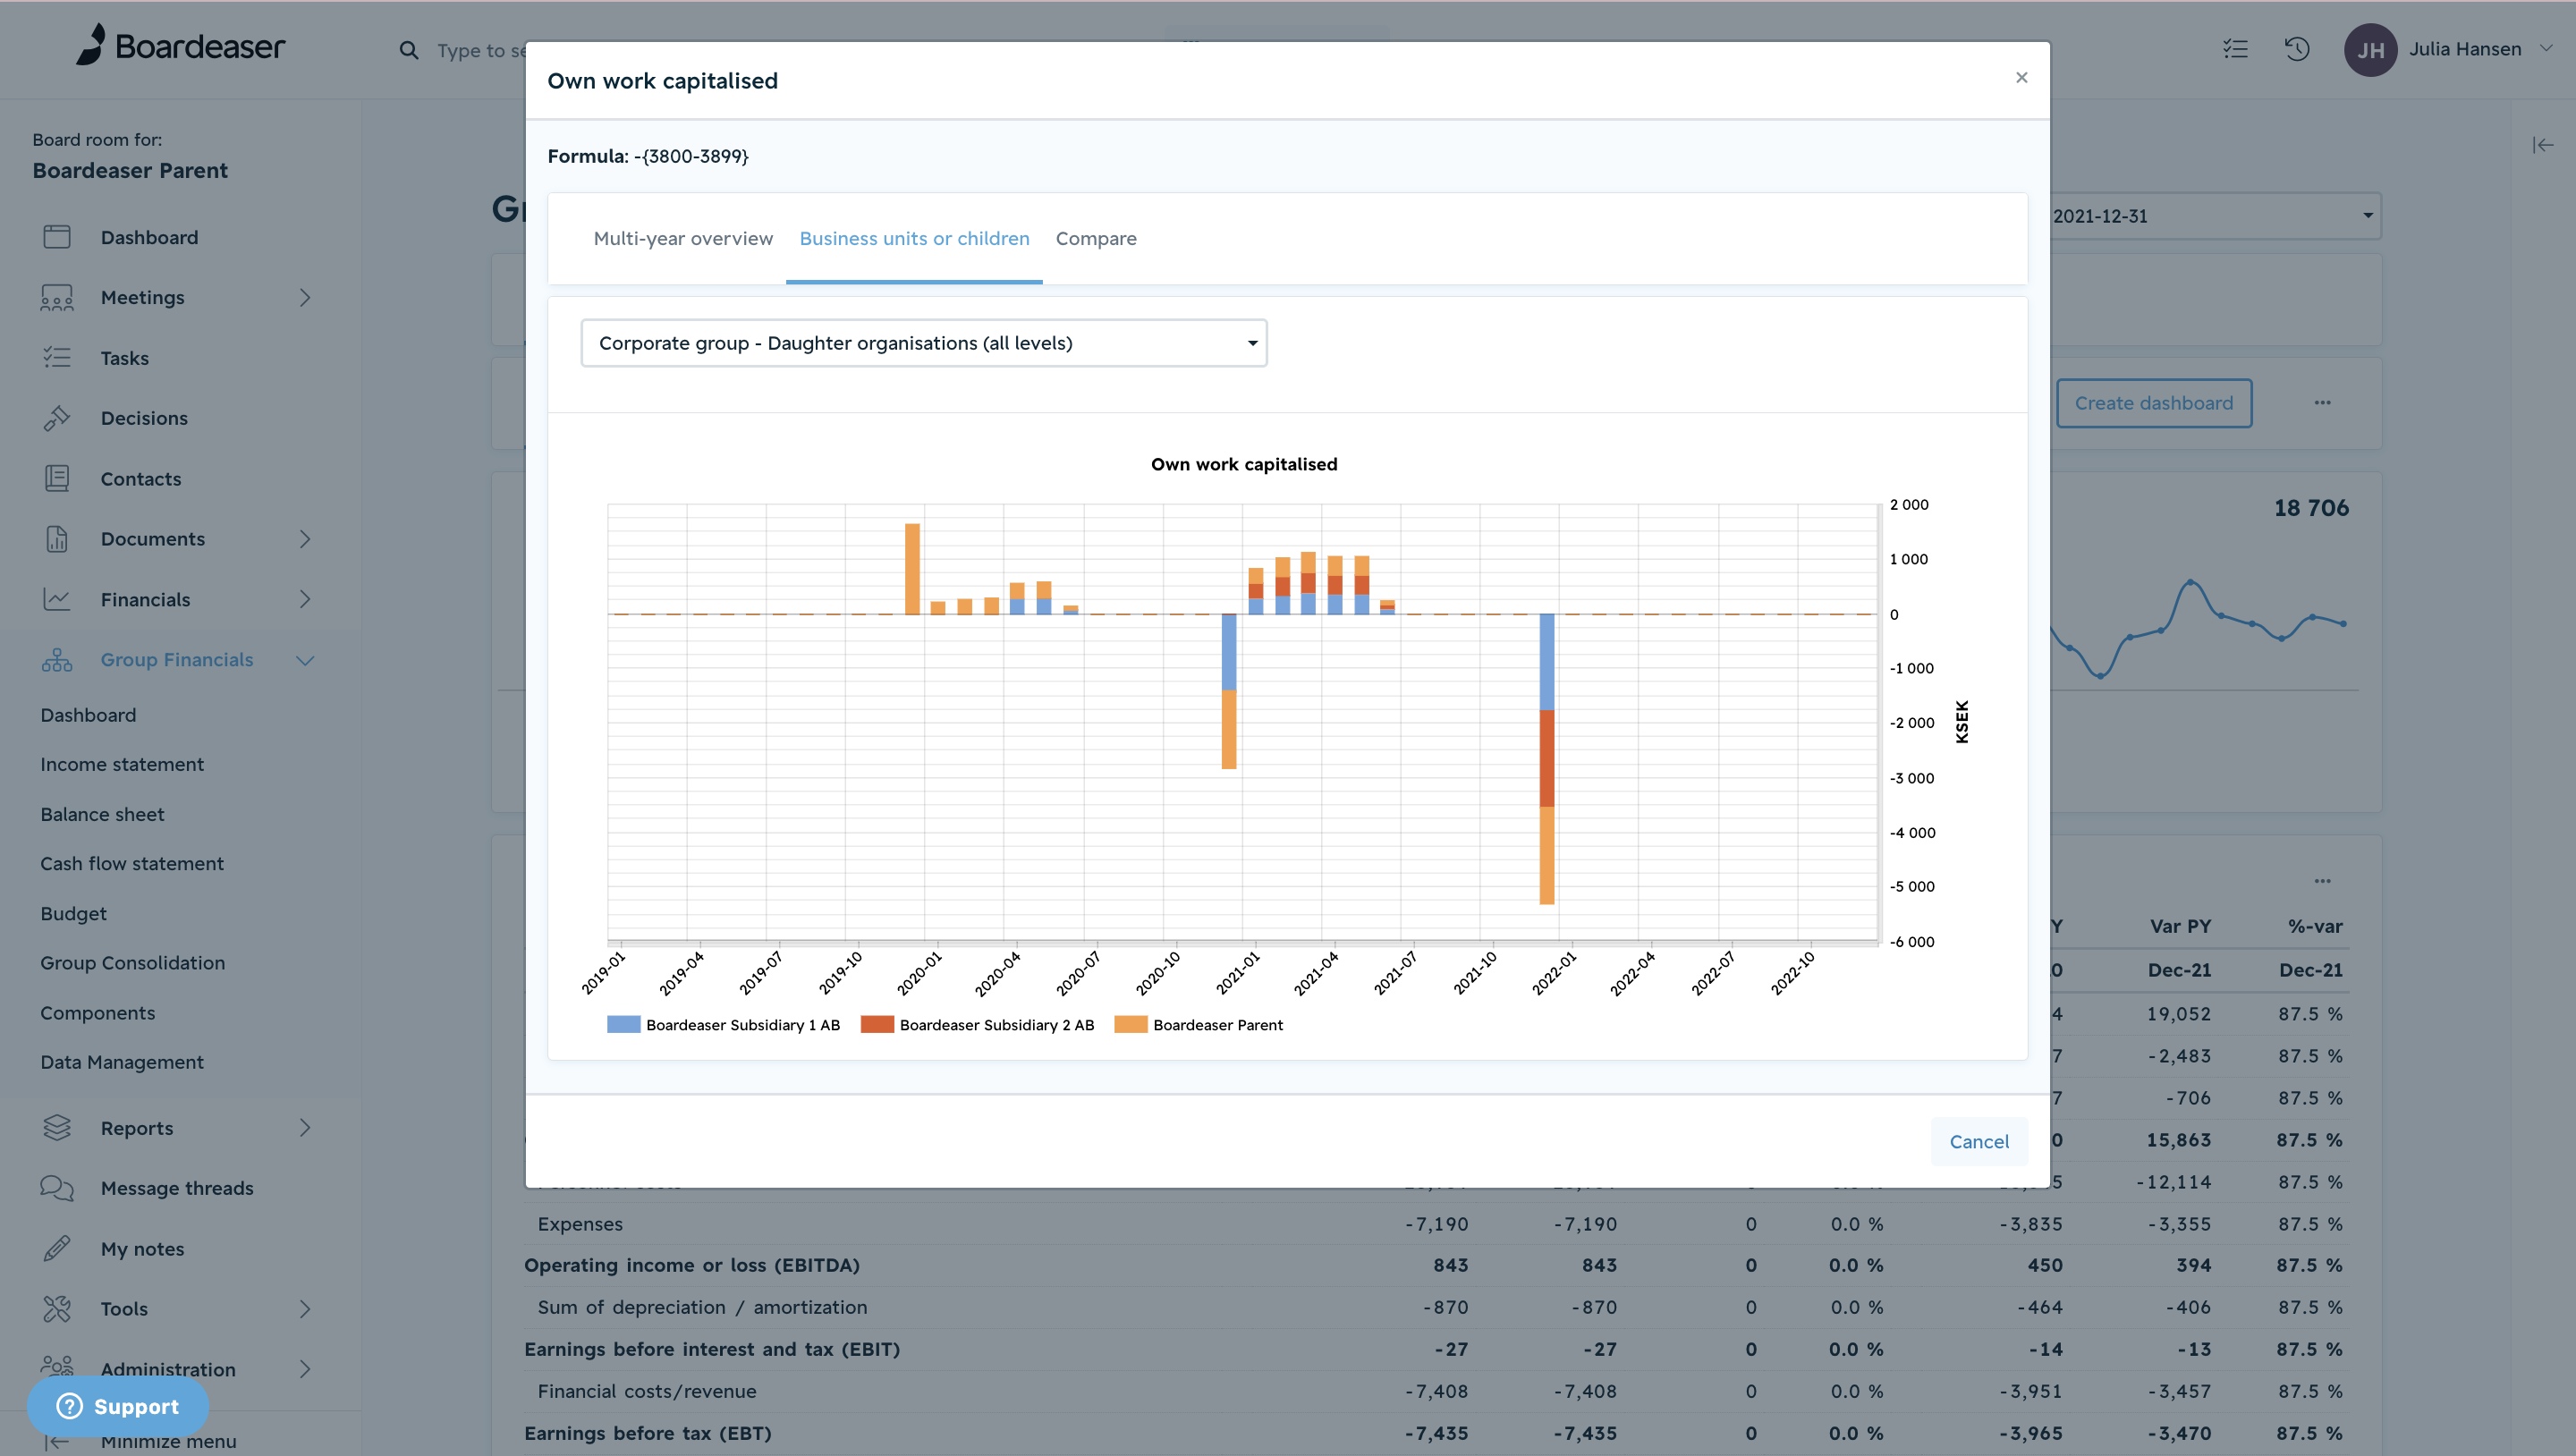Switch to the Compare tab
2576x1456 pixels.
[1096, 238]
